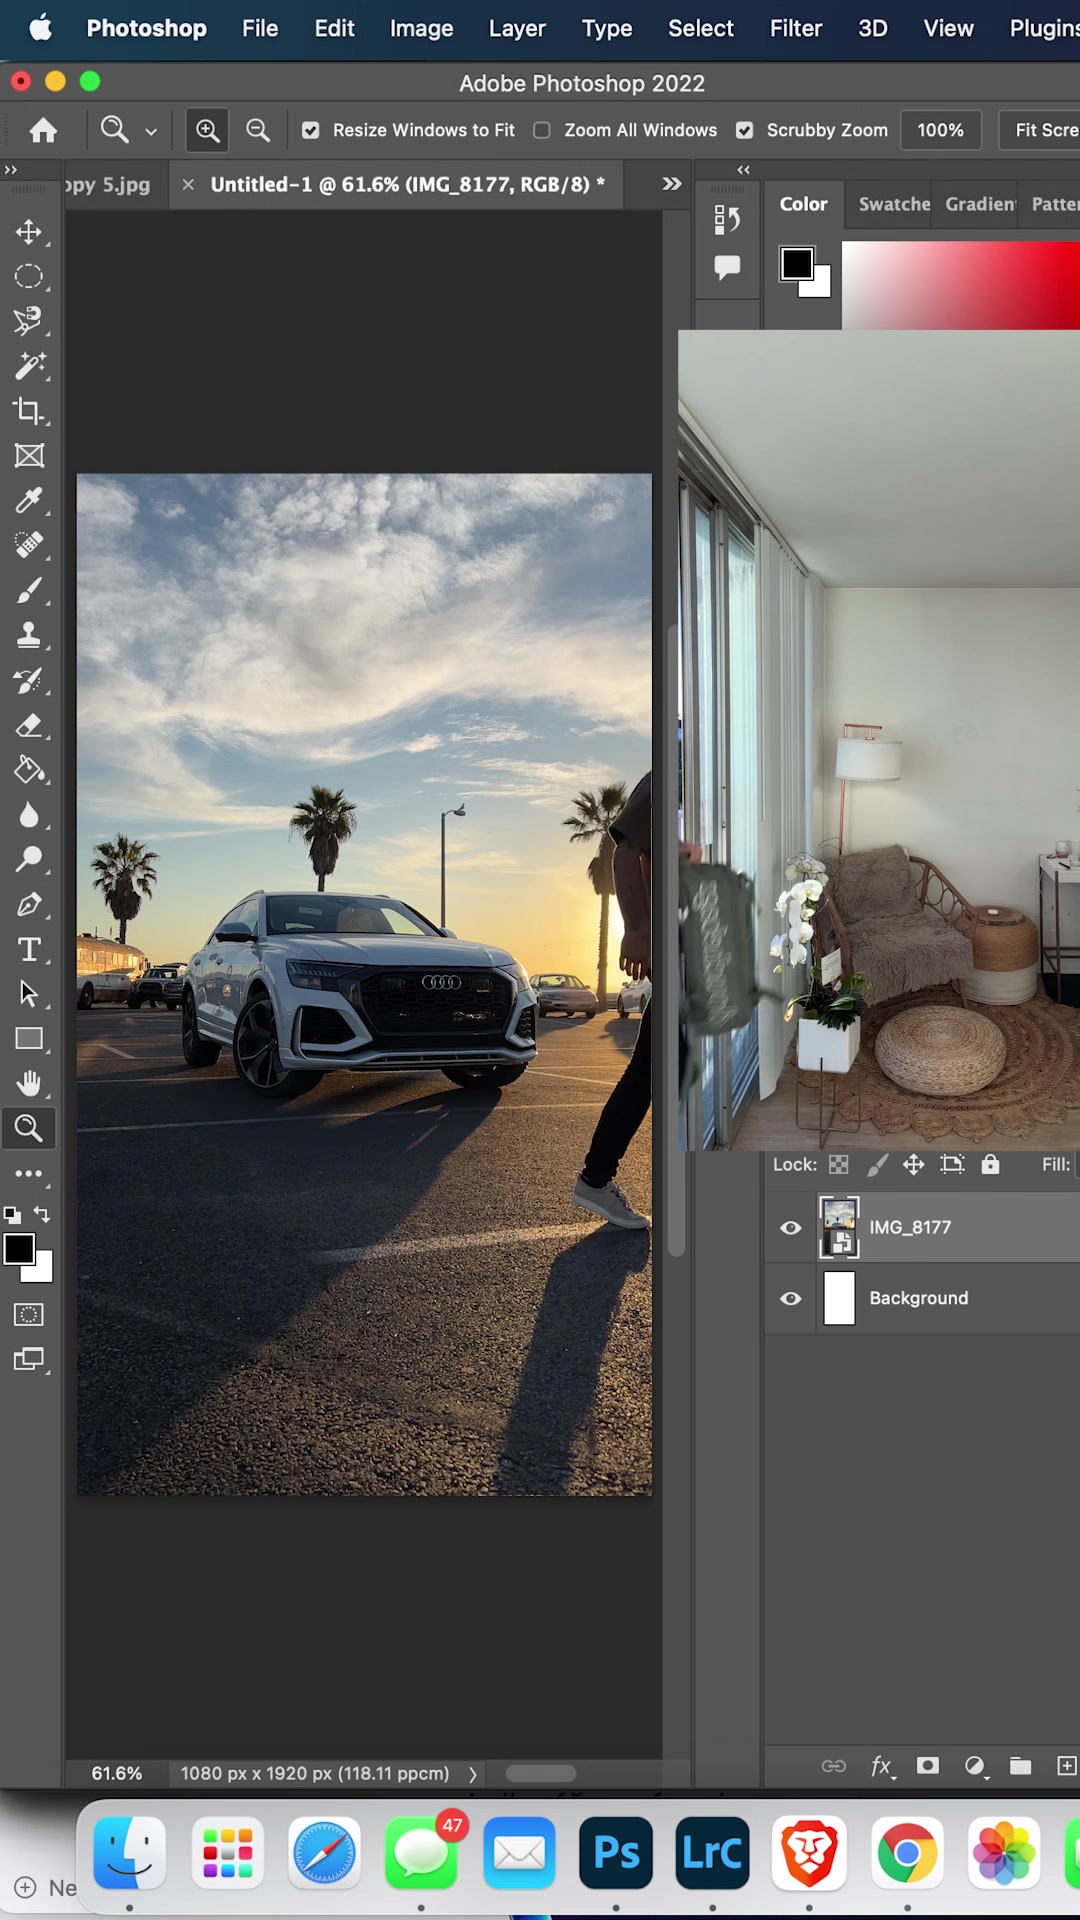Select the Horizontal Type tool
The height and width of the screenshot is (1920, 1080).
(x=28, y=949)
